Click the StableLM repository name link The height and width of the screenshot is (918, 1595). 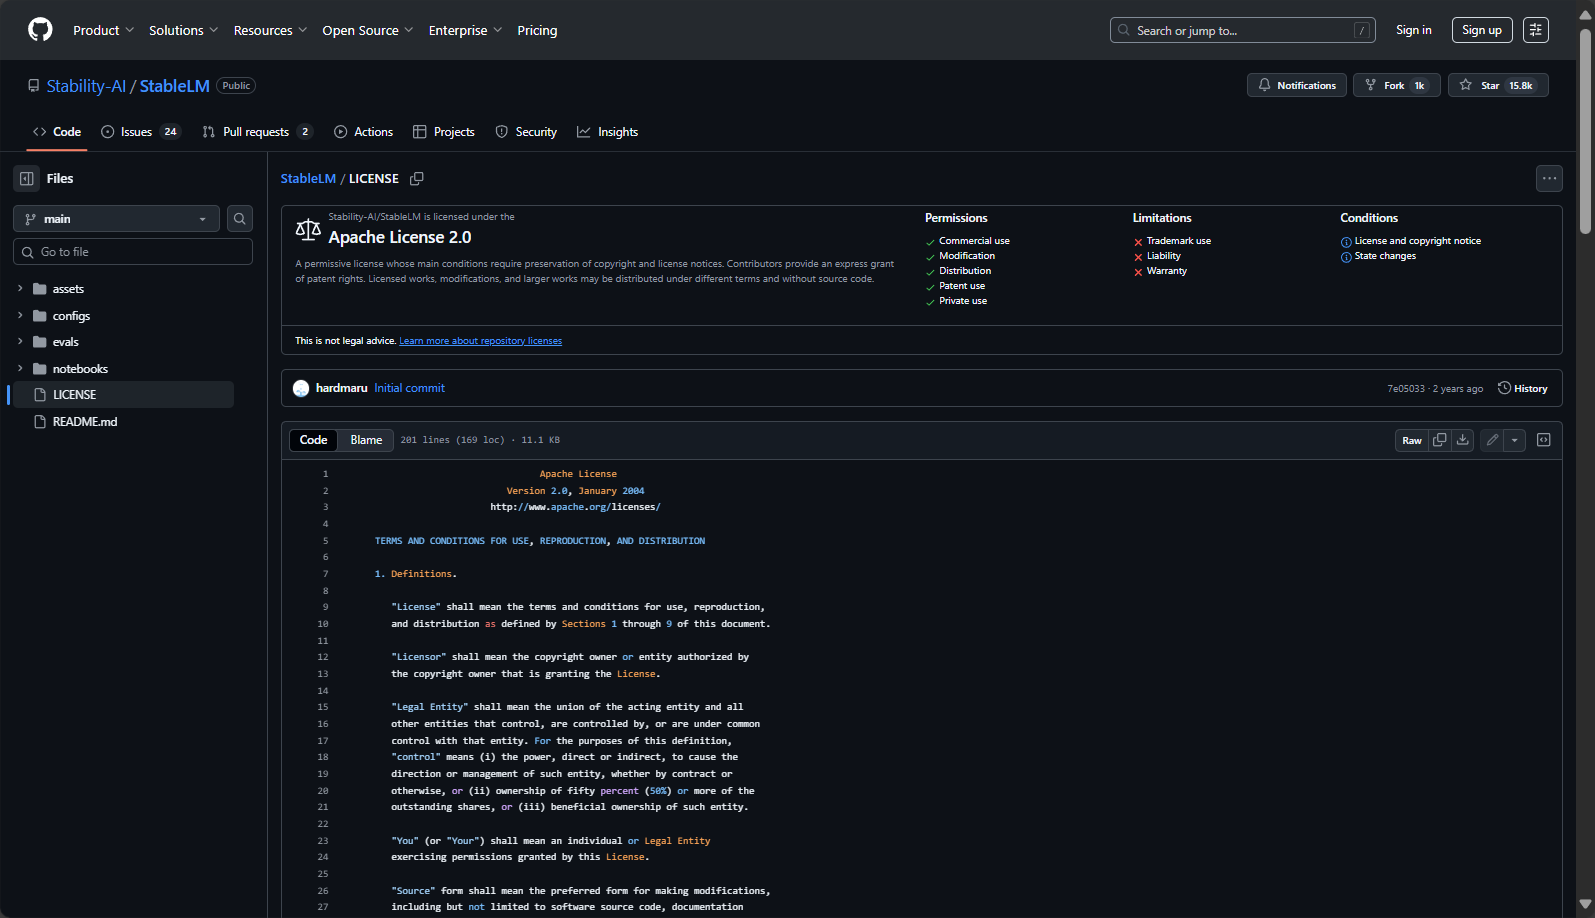click(x=175, y=86)
